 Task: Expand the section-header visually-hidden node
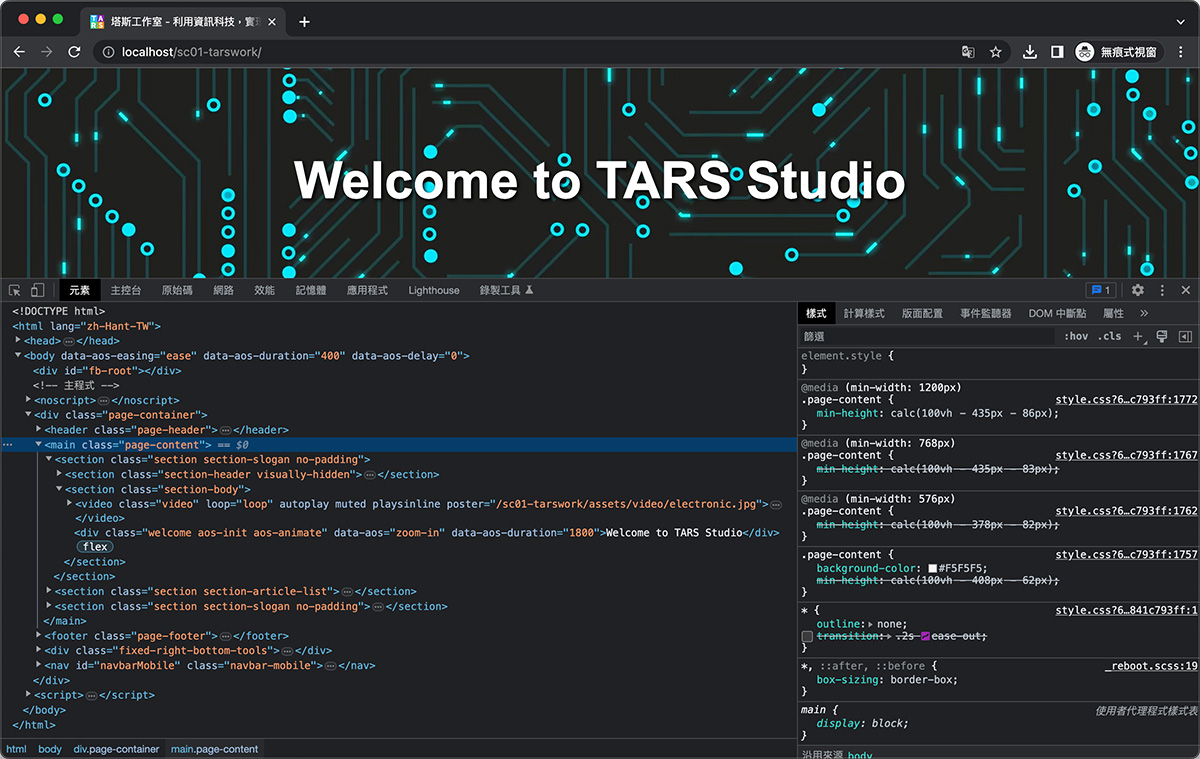point(59,474)
